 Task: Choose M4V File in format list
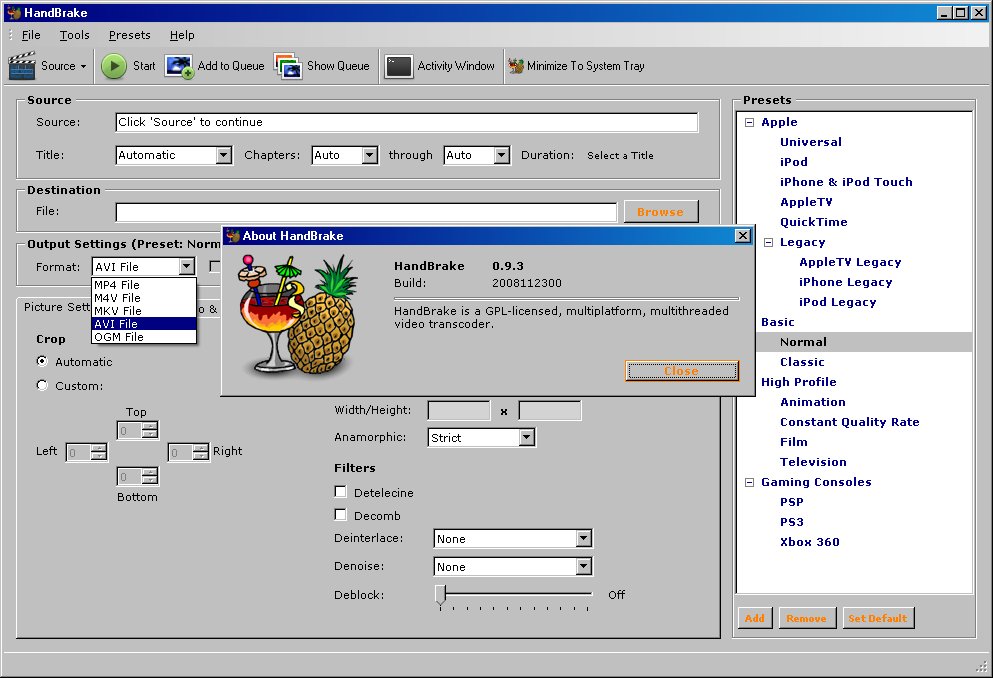(144, 298)
